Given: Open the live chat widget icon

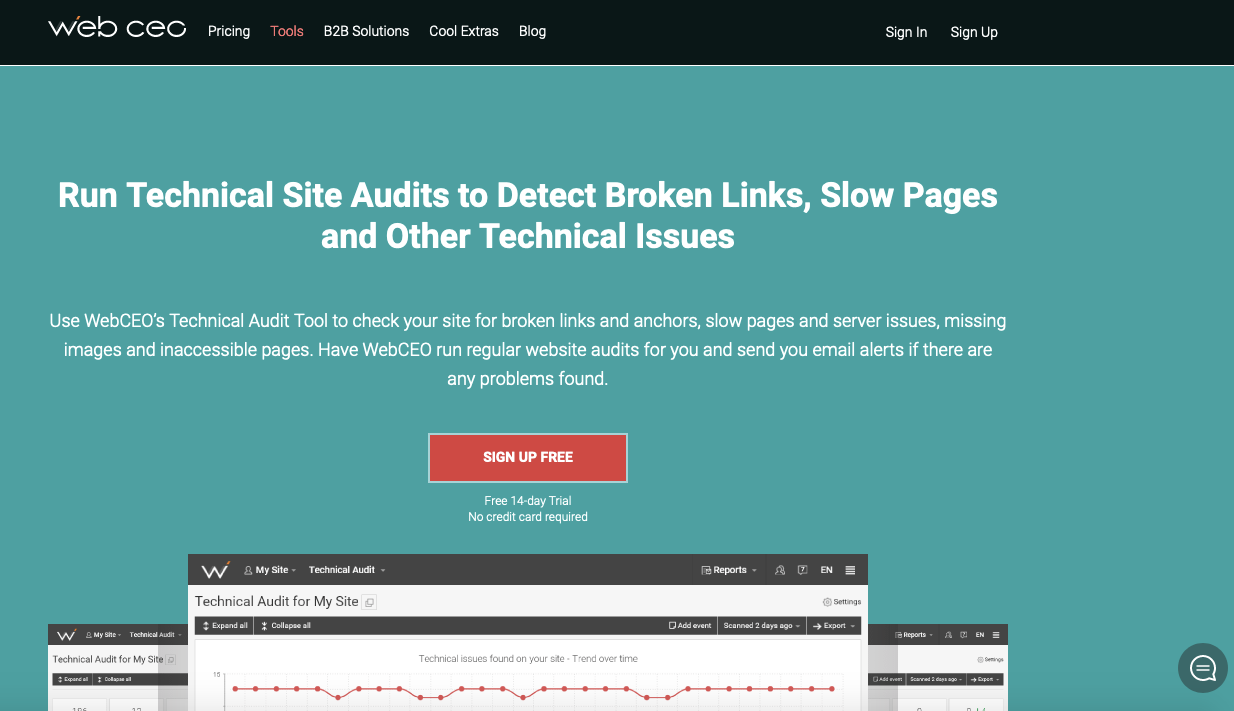Looking at the screenshot, I should click(1202, 668).
